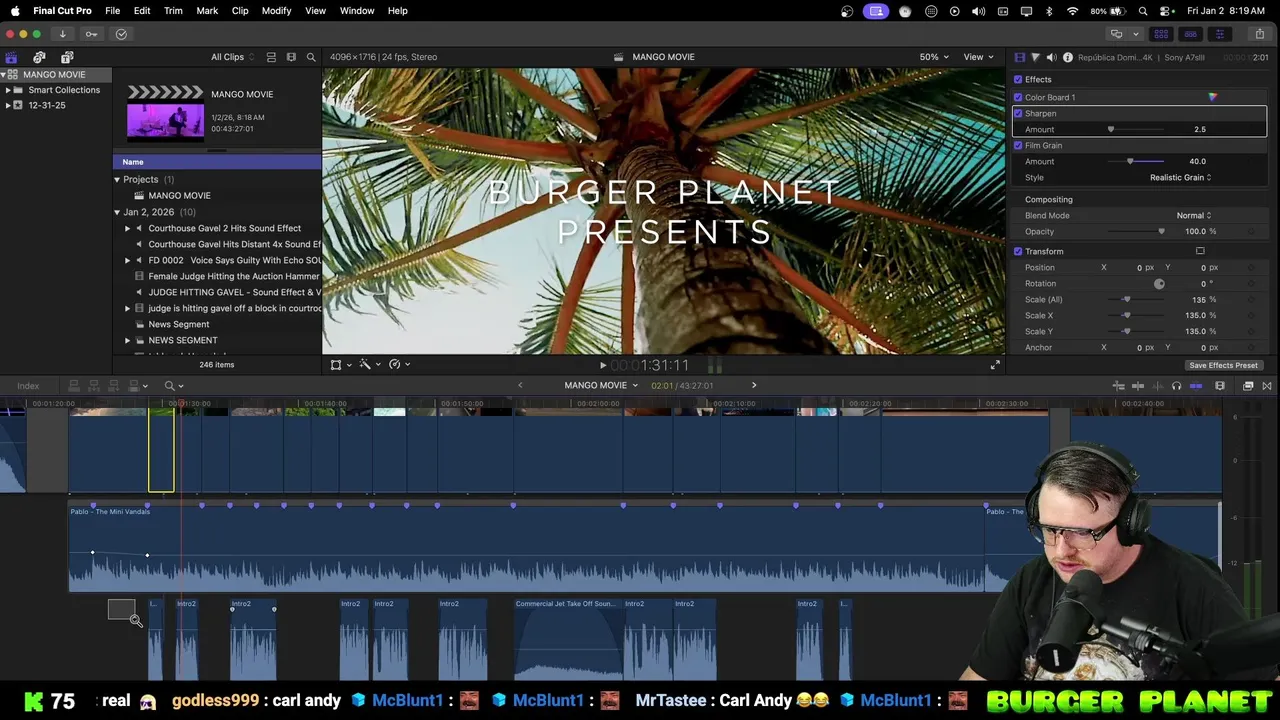The width and height of the screenshot is (1280, 720).
Task: Open the Color inspector
Action: [x=1035, y=57]
